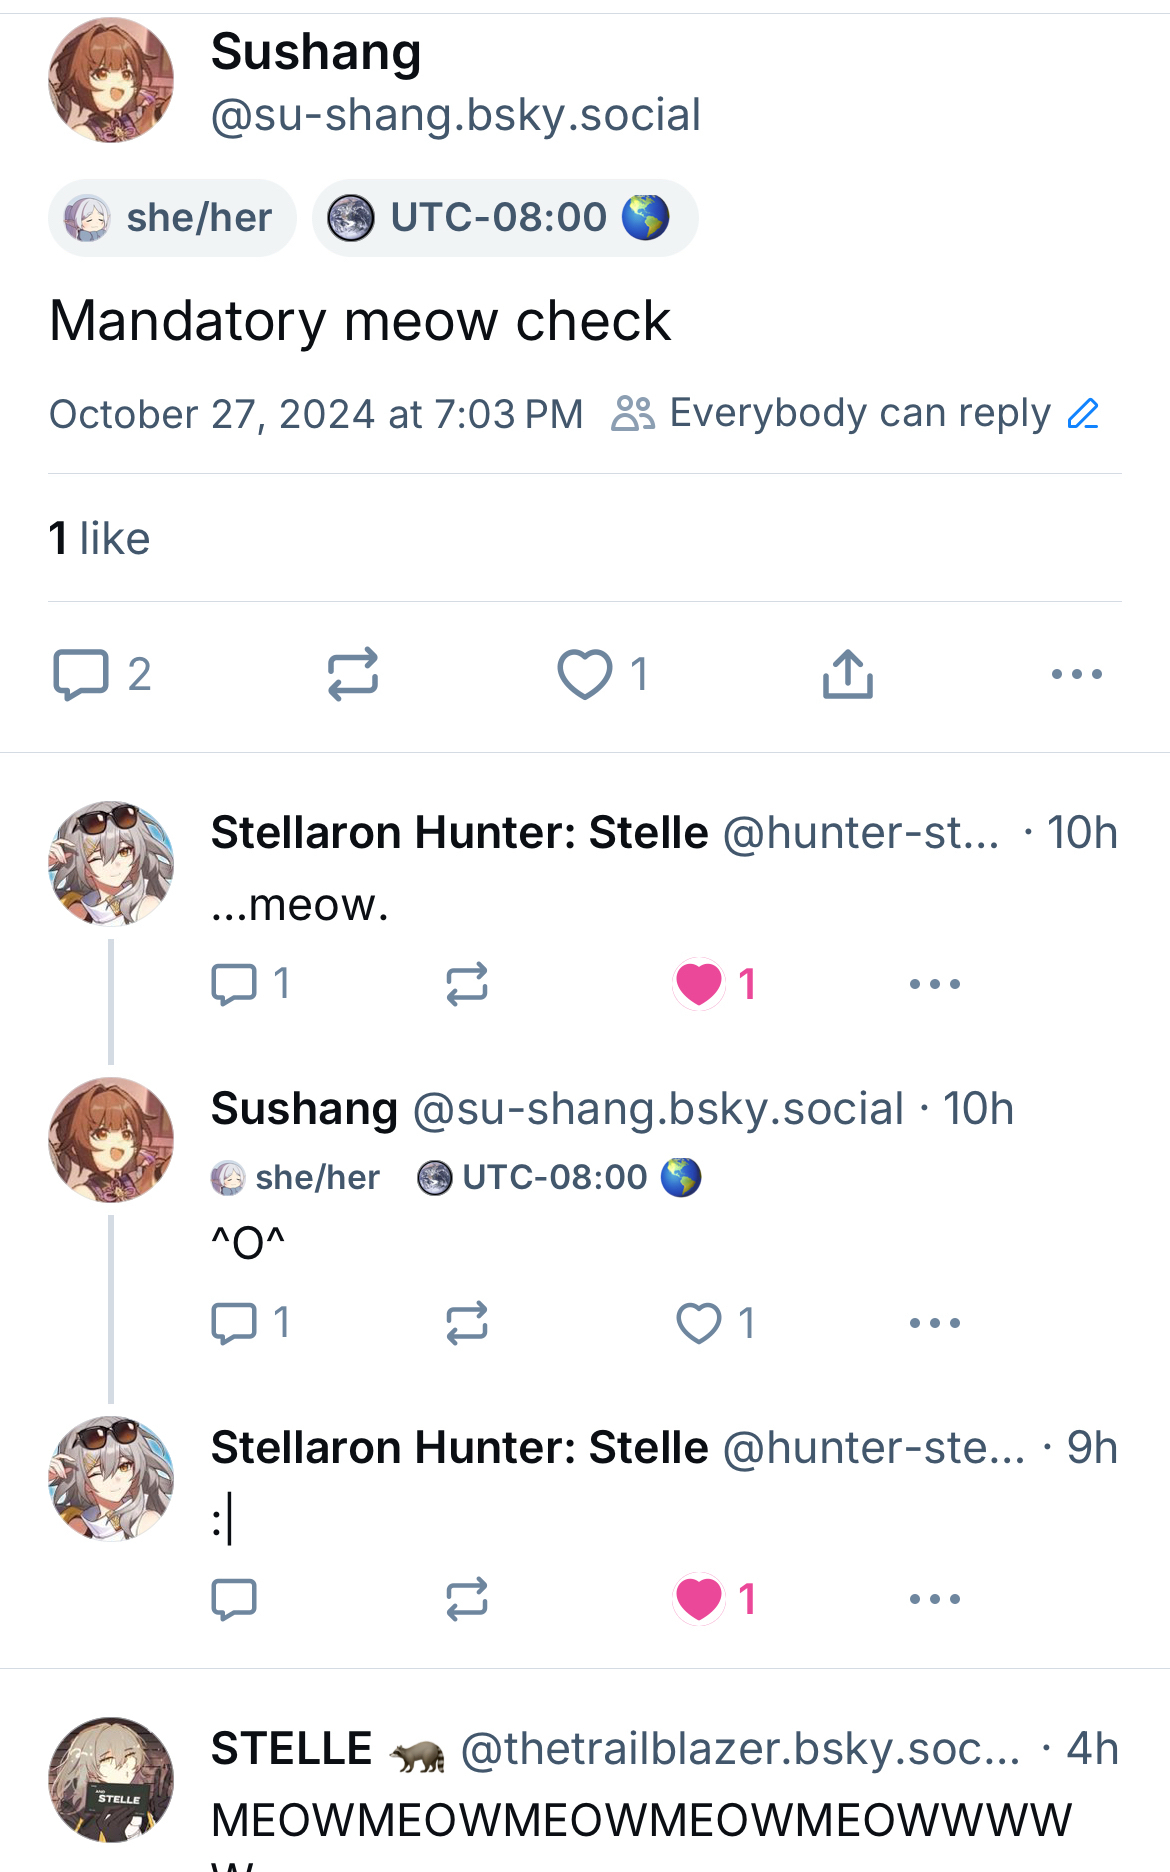This screenshot has height=1872, width=1170.
Task: Like Sushang's '^O^' reply
Action: coord(699,1323)
